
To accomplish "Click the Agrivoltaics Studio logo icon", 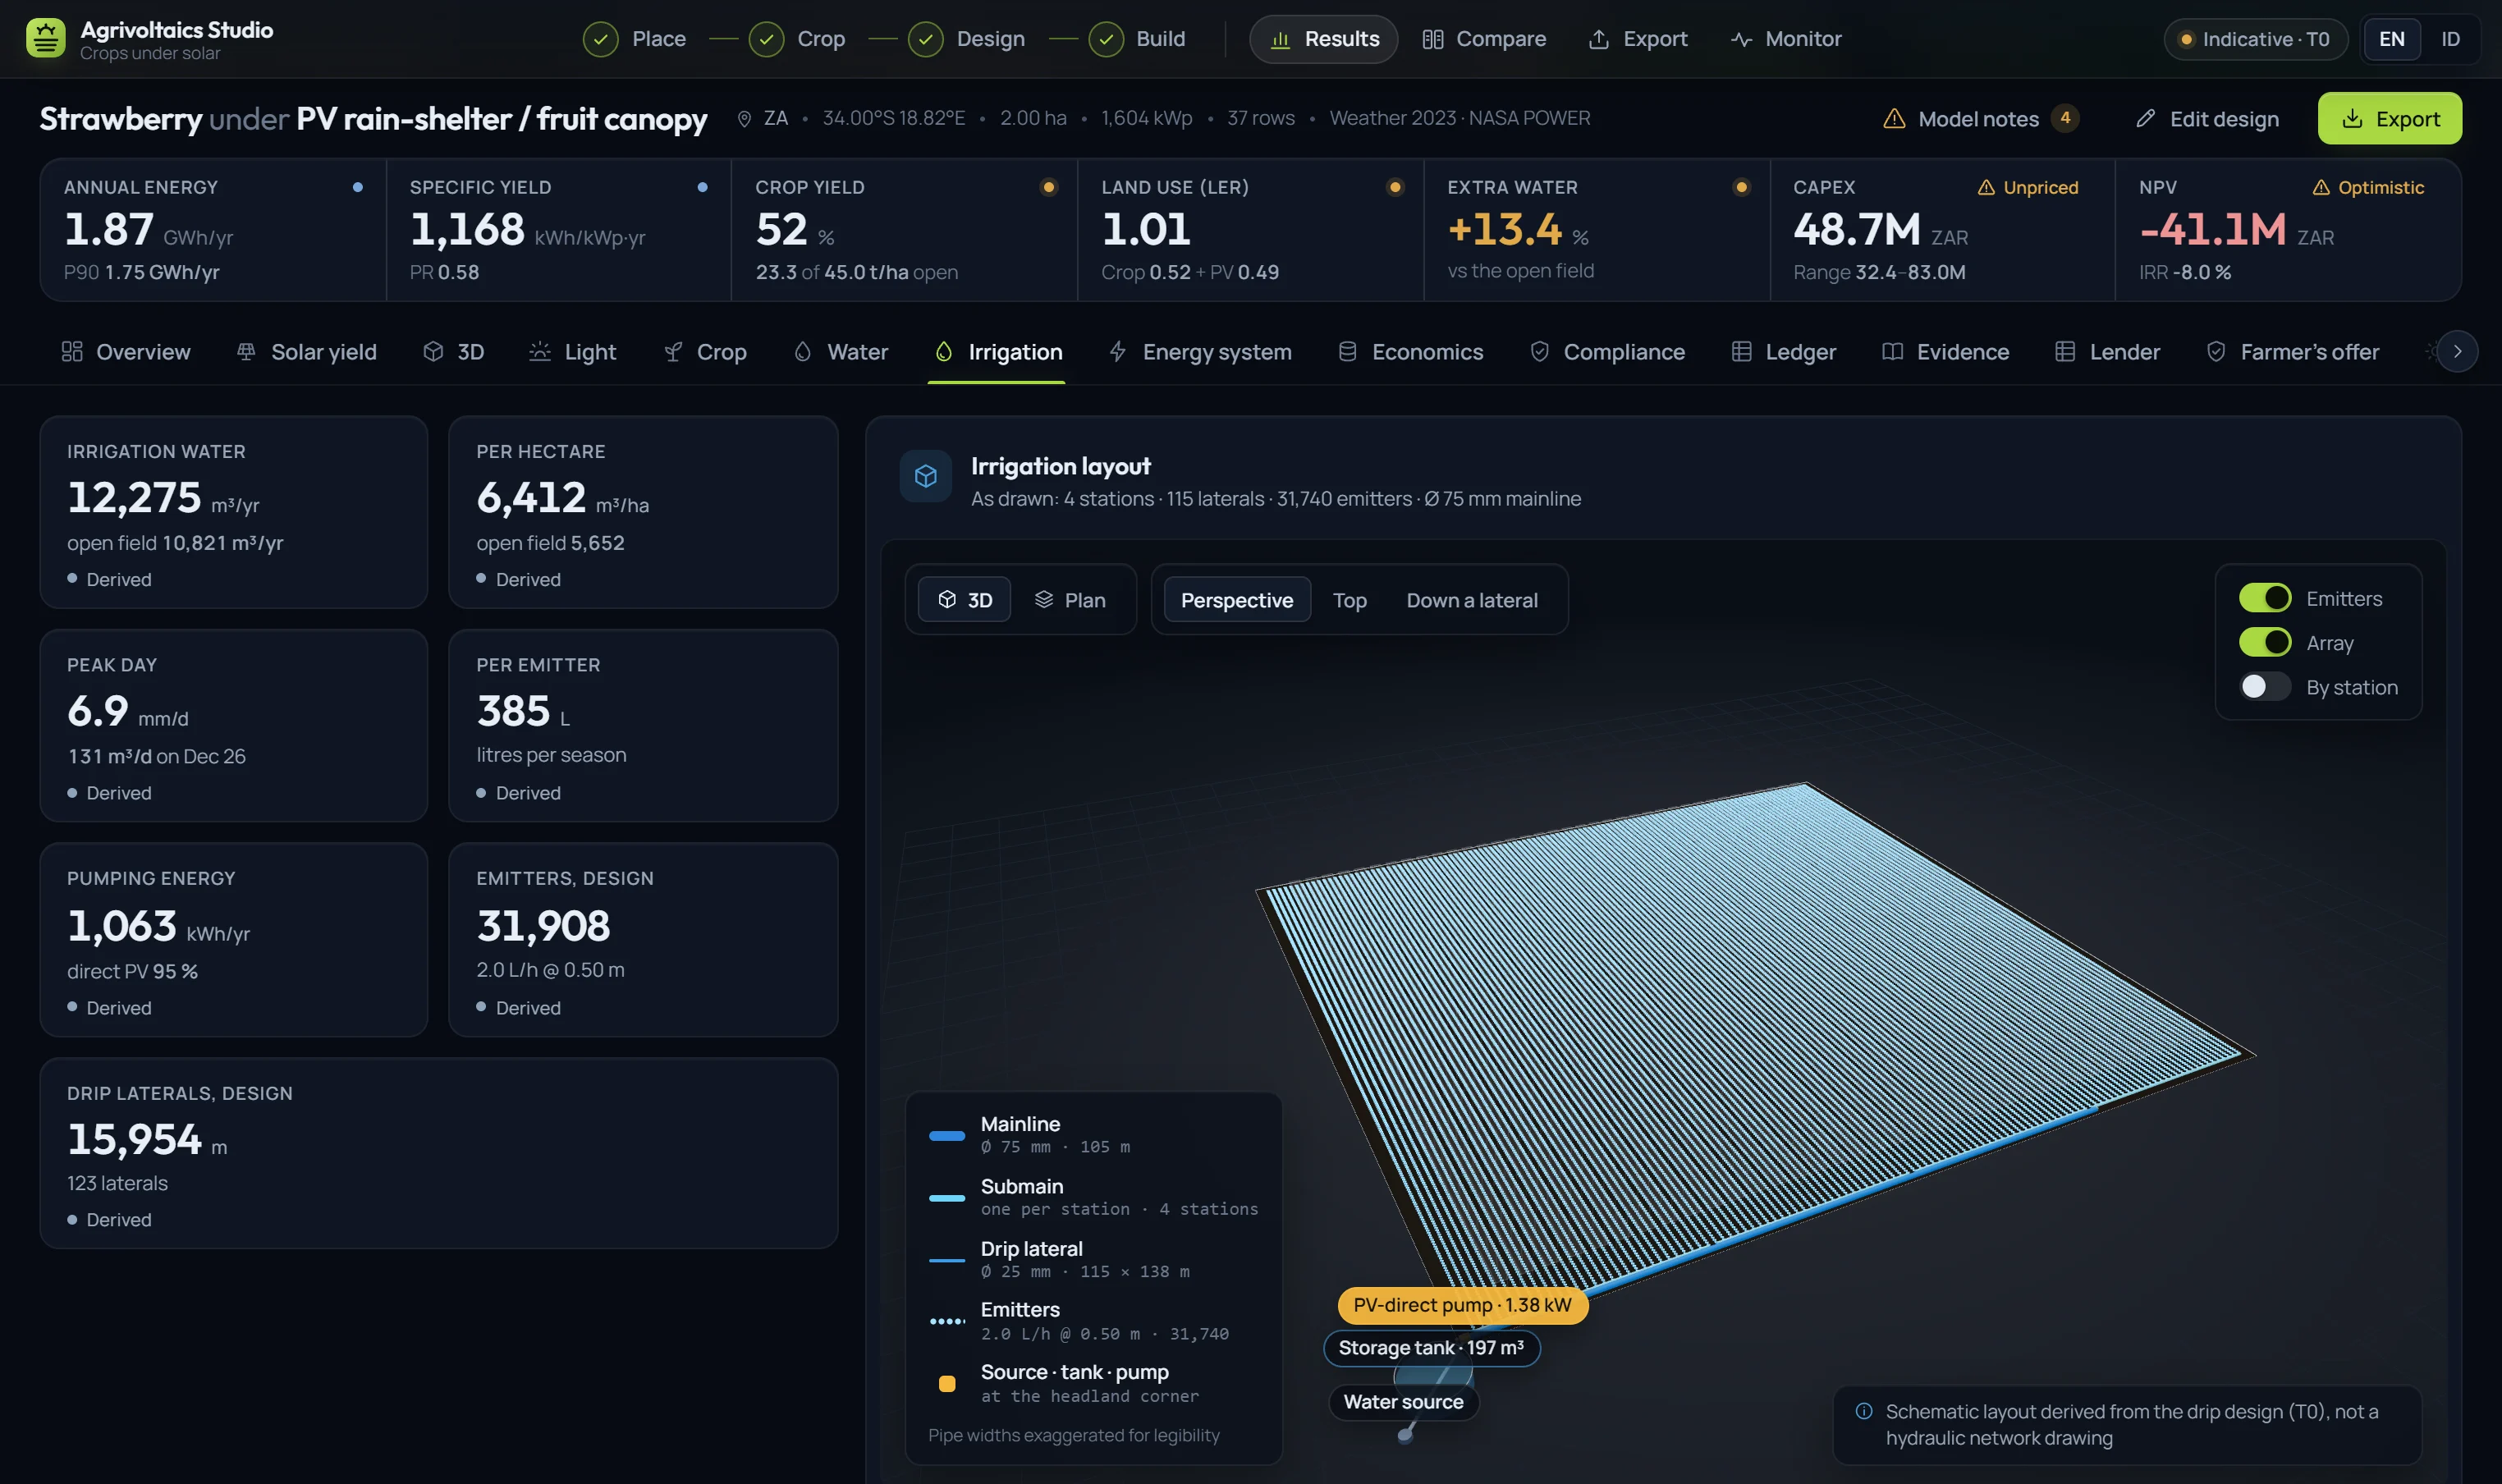I will click(45, 39).
